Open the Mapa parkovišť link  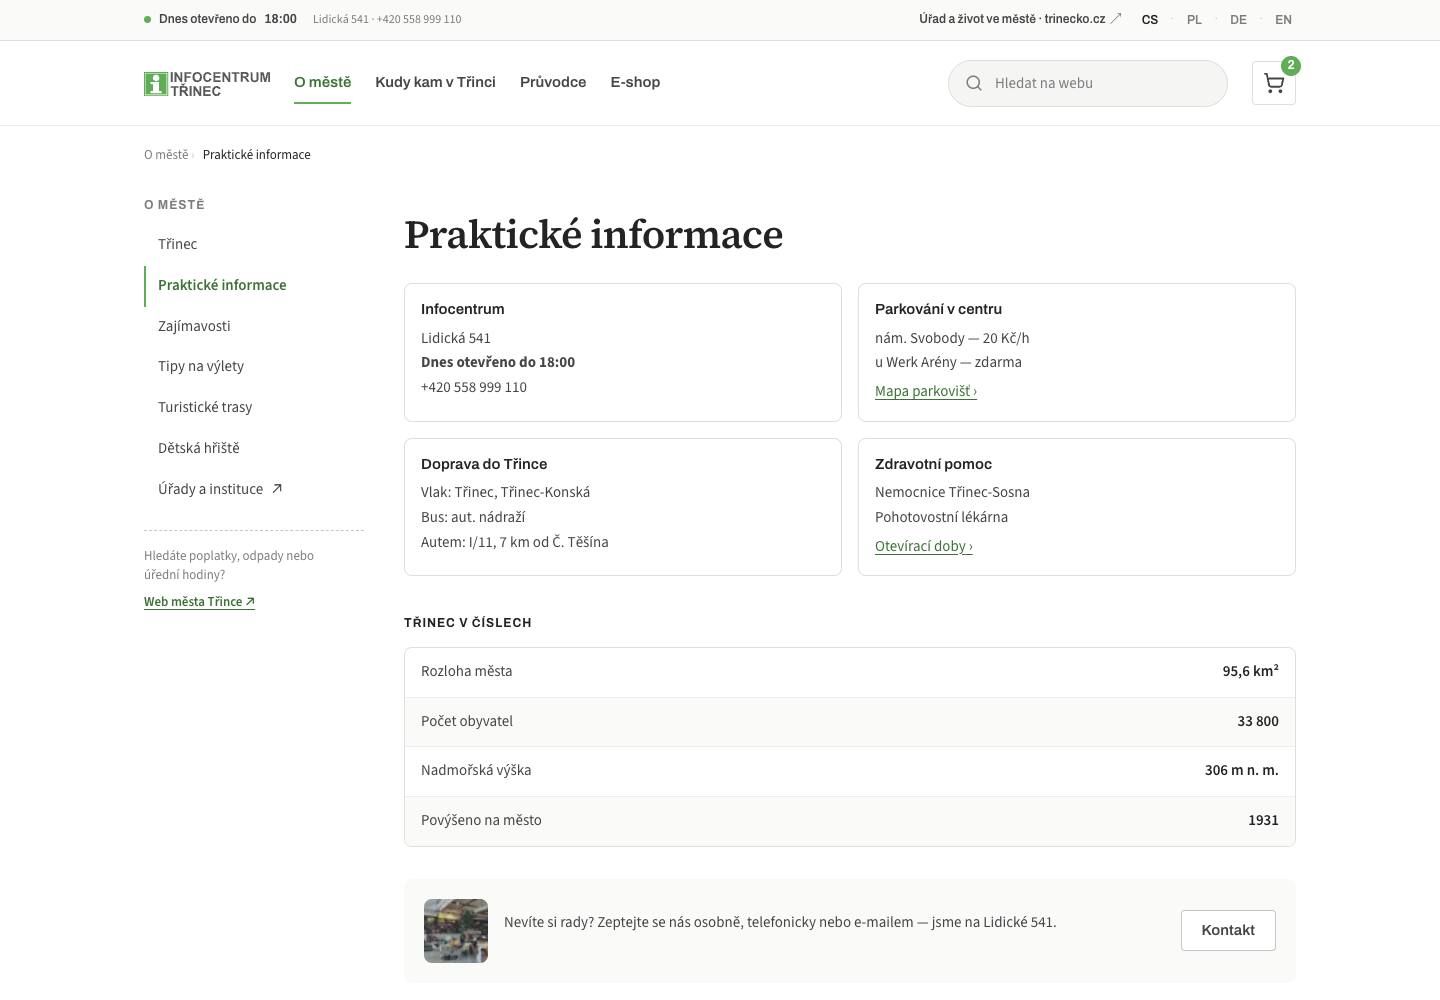pos(926,391)
